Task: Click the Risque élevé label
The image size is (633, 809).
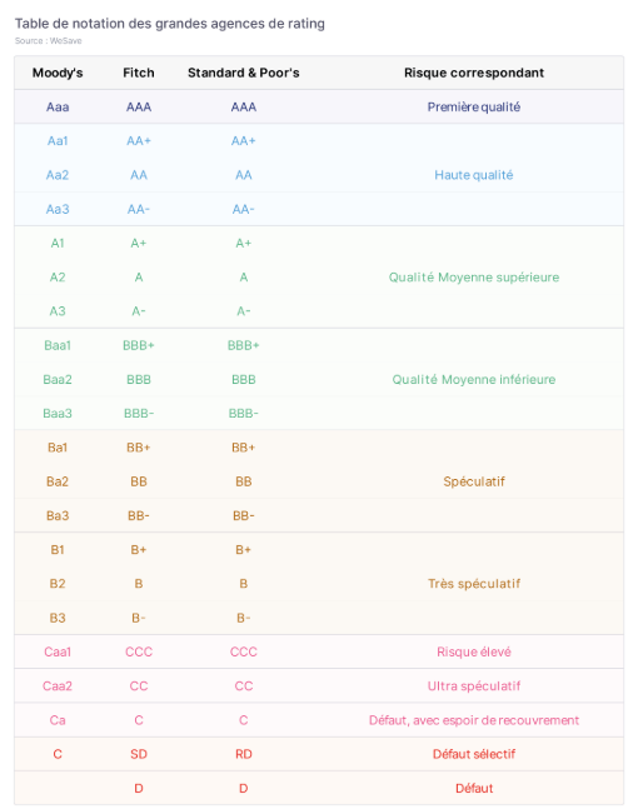Action: click(x=474, y=652)
